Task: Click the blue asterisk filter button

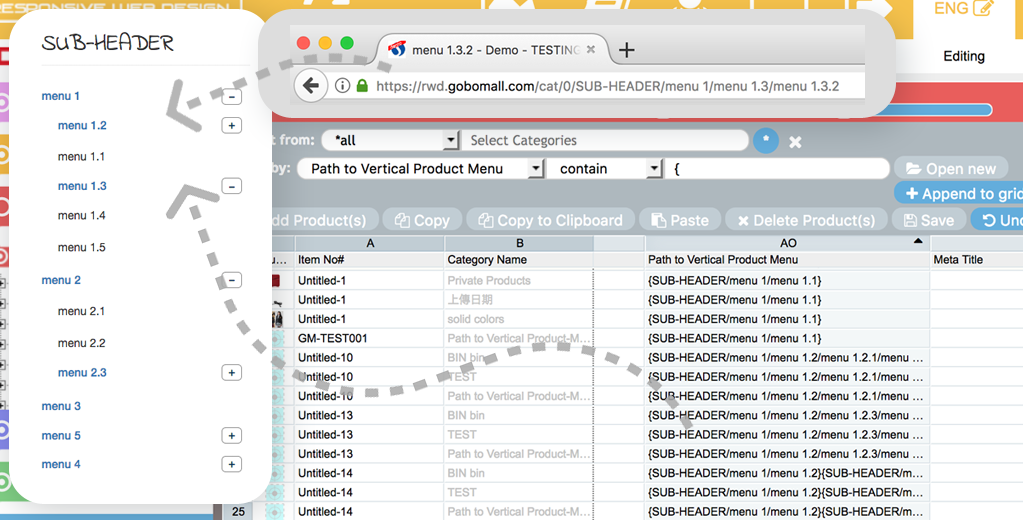Action: point(766,141)
